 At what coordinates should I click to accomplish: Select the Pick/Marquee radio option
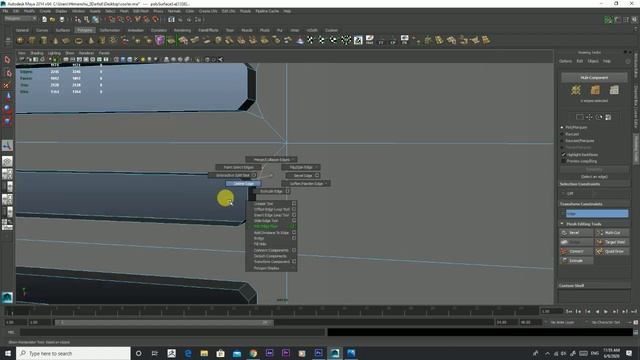tap(562, 127)
